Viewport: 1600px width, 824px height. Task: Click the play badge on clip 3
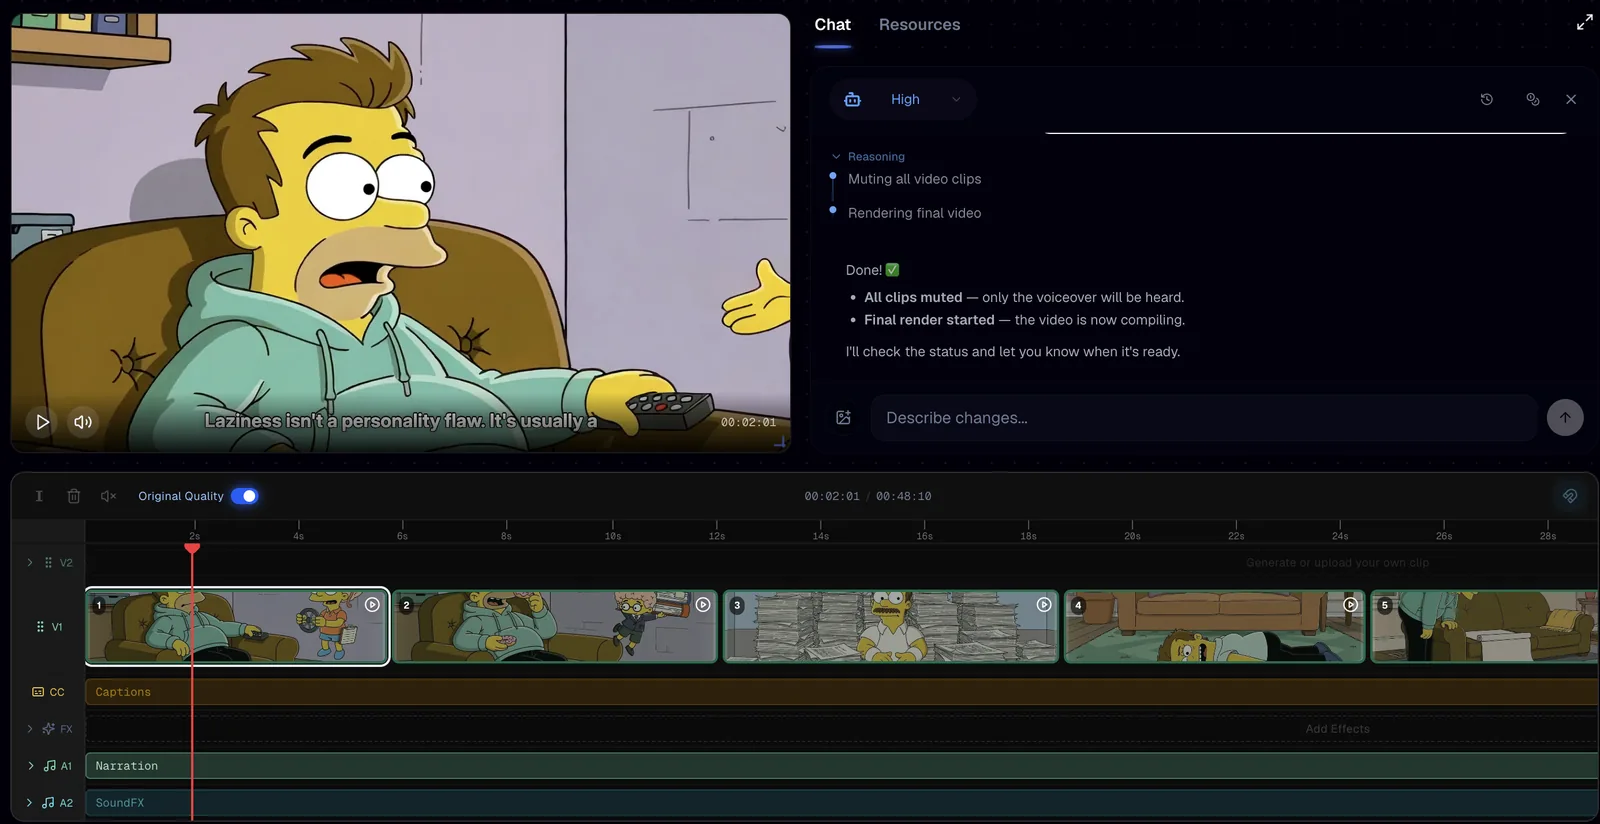(1044, 605)
